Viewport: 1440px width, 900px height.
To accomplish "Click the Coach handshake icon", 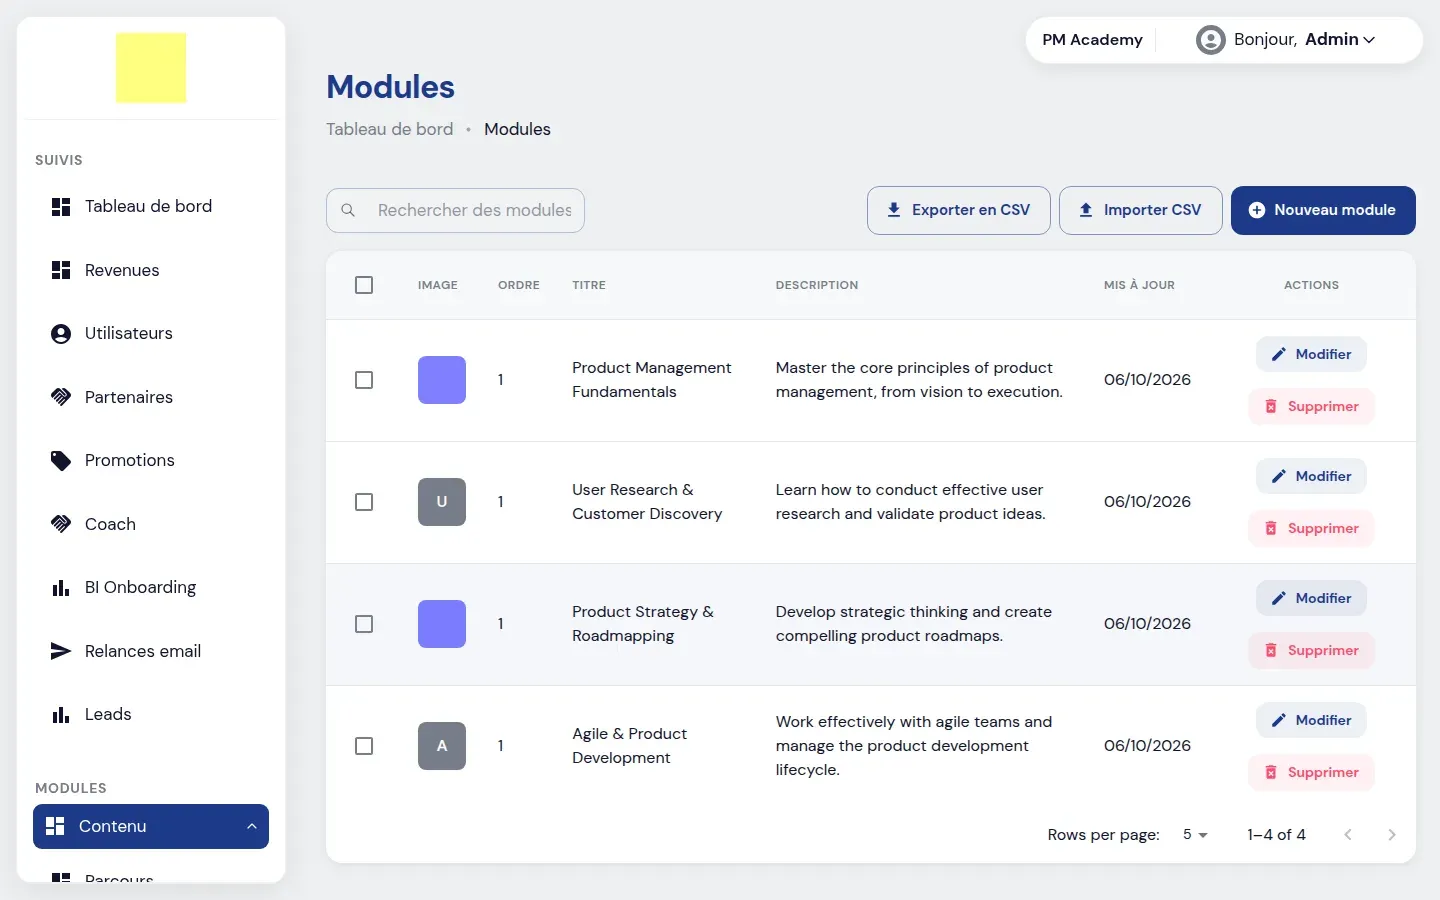I will click(x=61, y=524).
